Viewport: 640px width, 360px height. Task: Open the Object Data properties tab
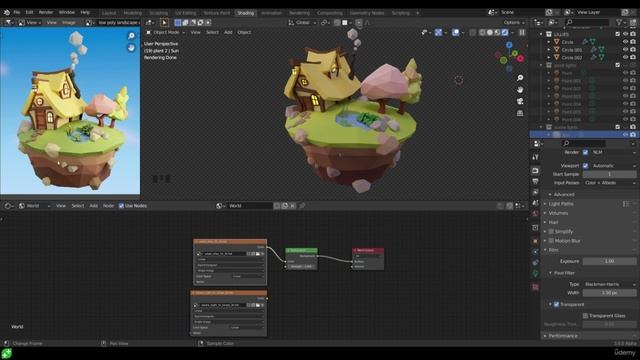point(535,273)
